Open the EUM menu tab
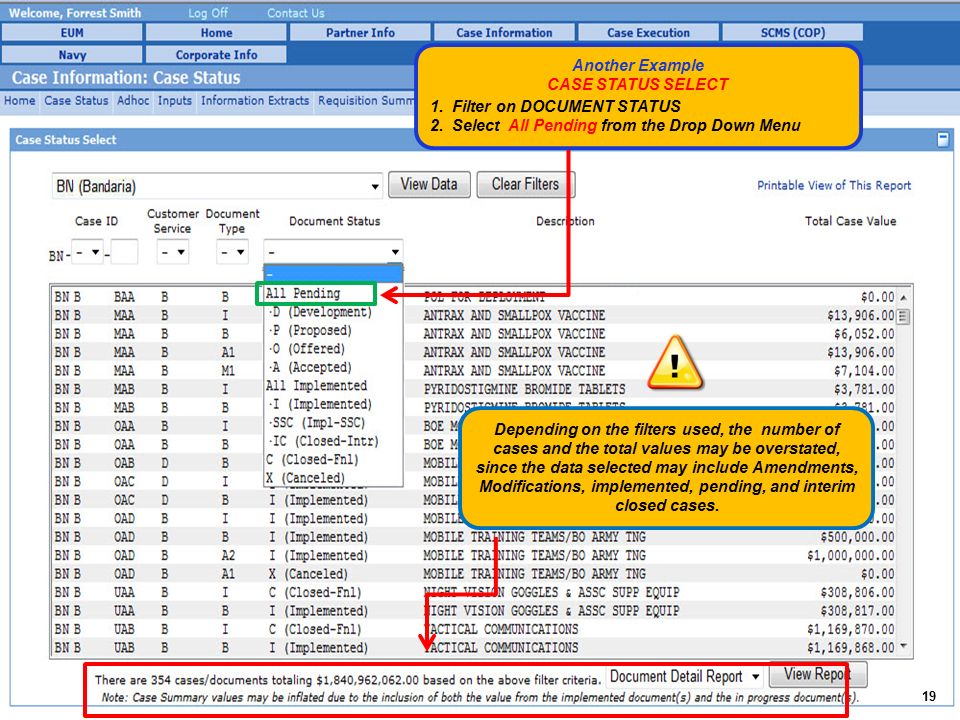 pos(72,32)
